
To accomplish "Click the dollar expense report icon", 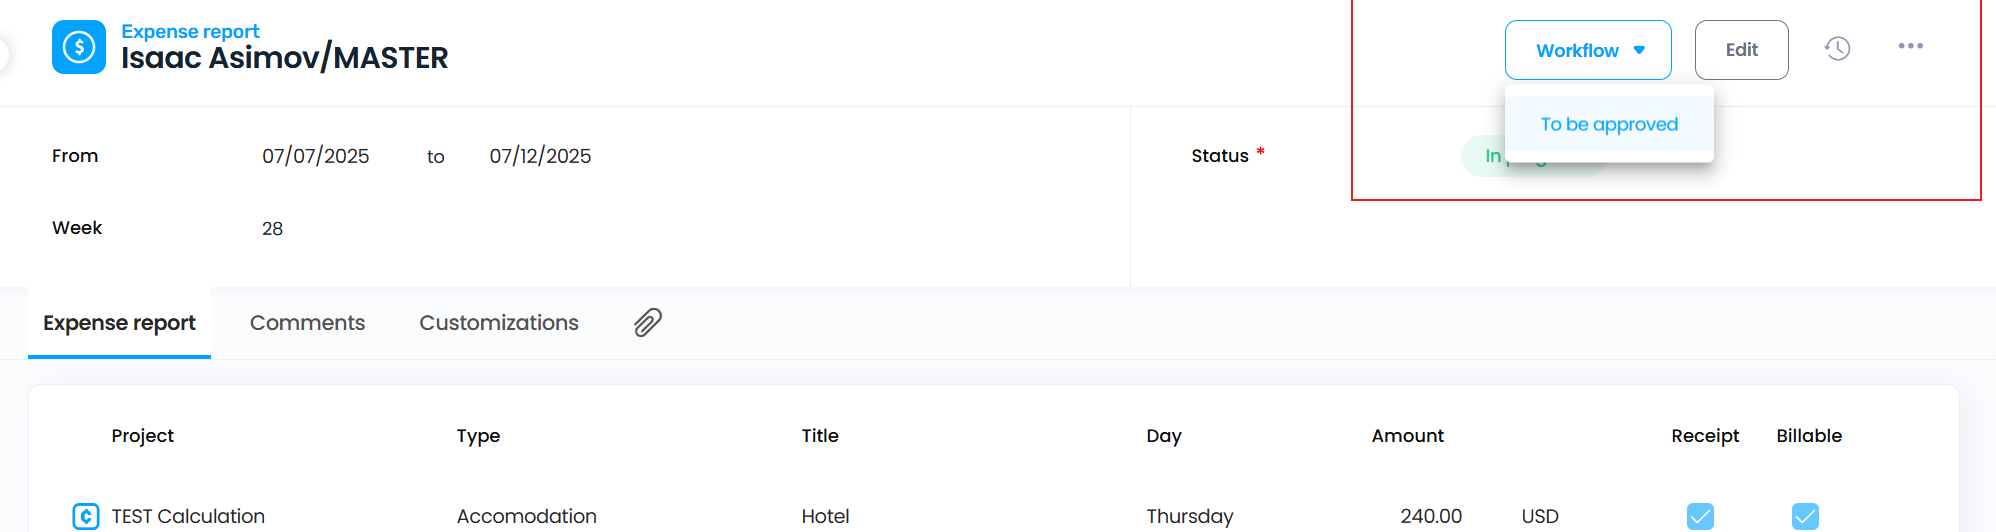I will pos(79,47).
